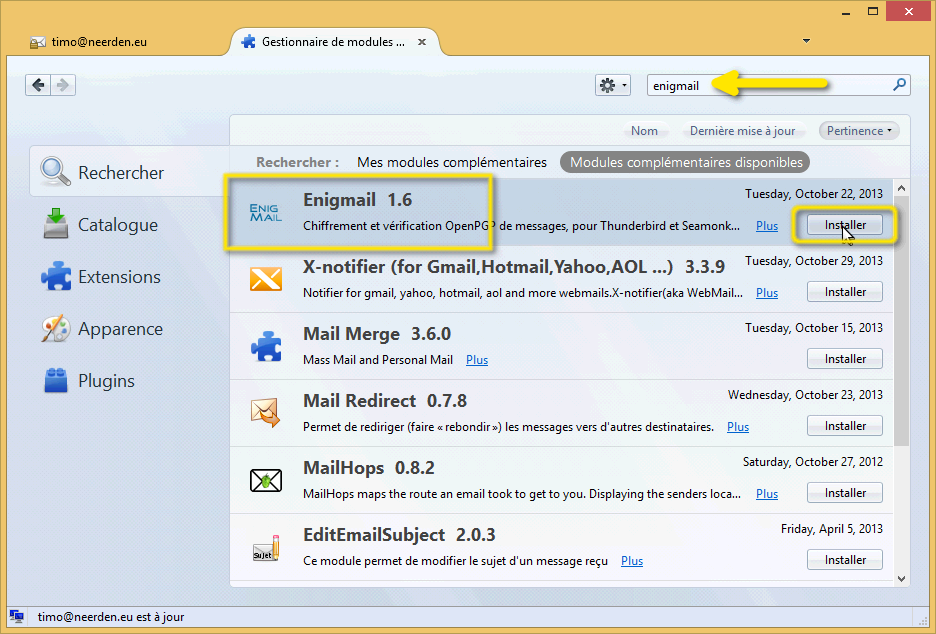The image size is (936, 634).
Task: Open the Plus link for Mail Merge
Action: (476, 359)
